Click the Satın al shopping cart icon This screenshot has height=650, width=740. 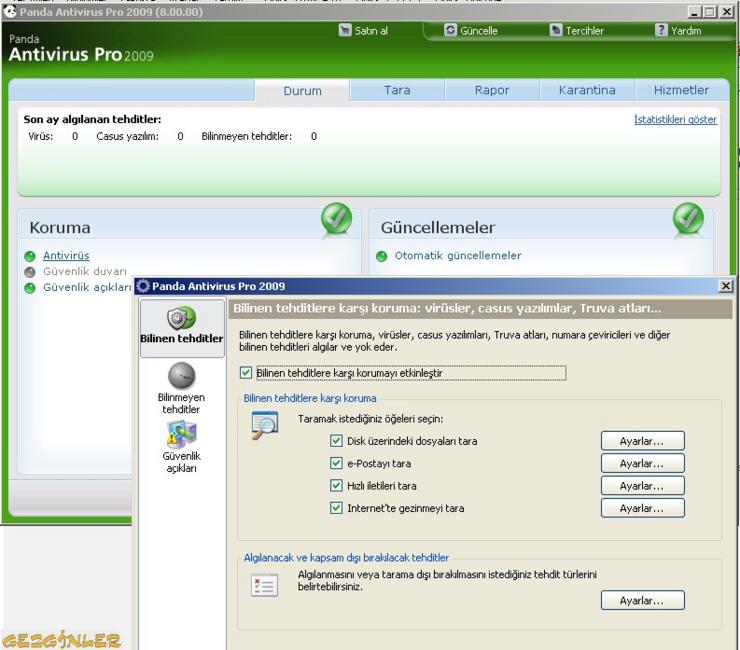(x=345, y=30)
